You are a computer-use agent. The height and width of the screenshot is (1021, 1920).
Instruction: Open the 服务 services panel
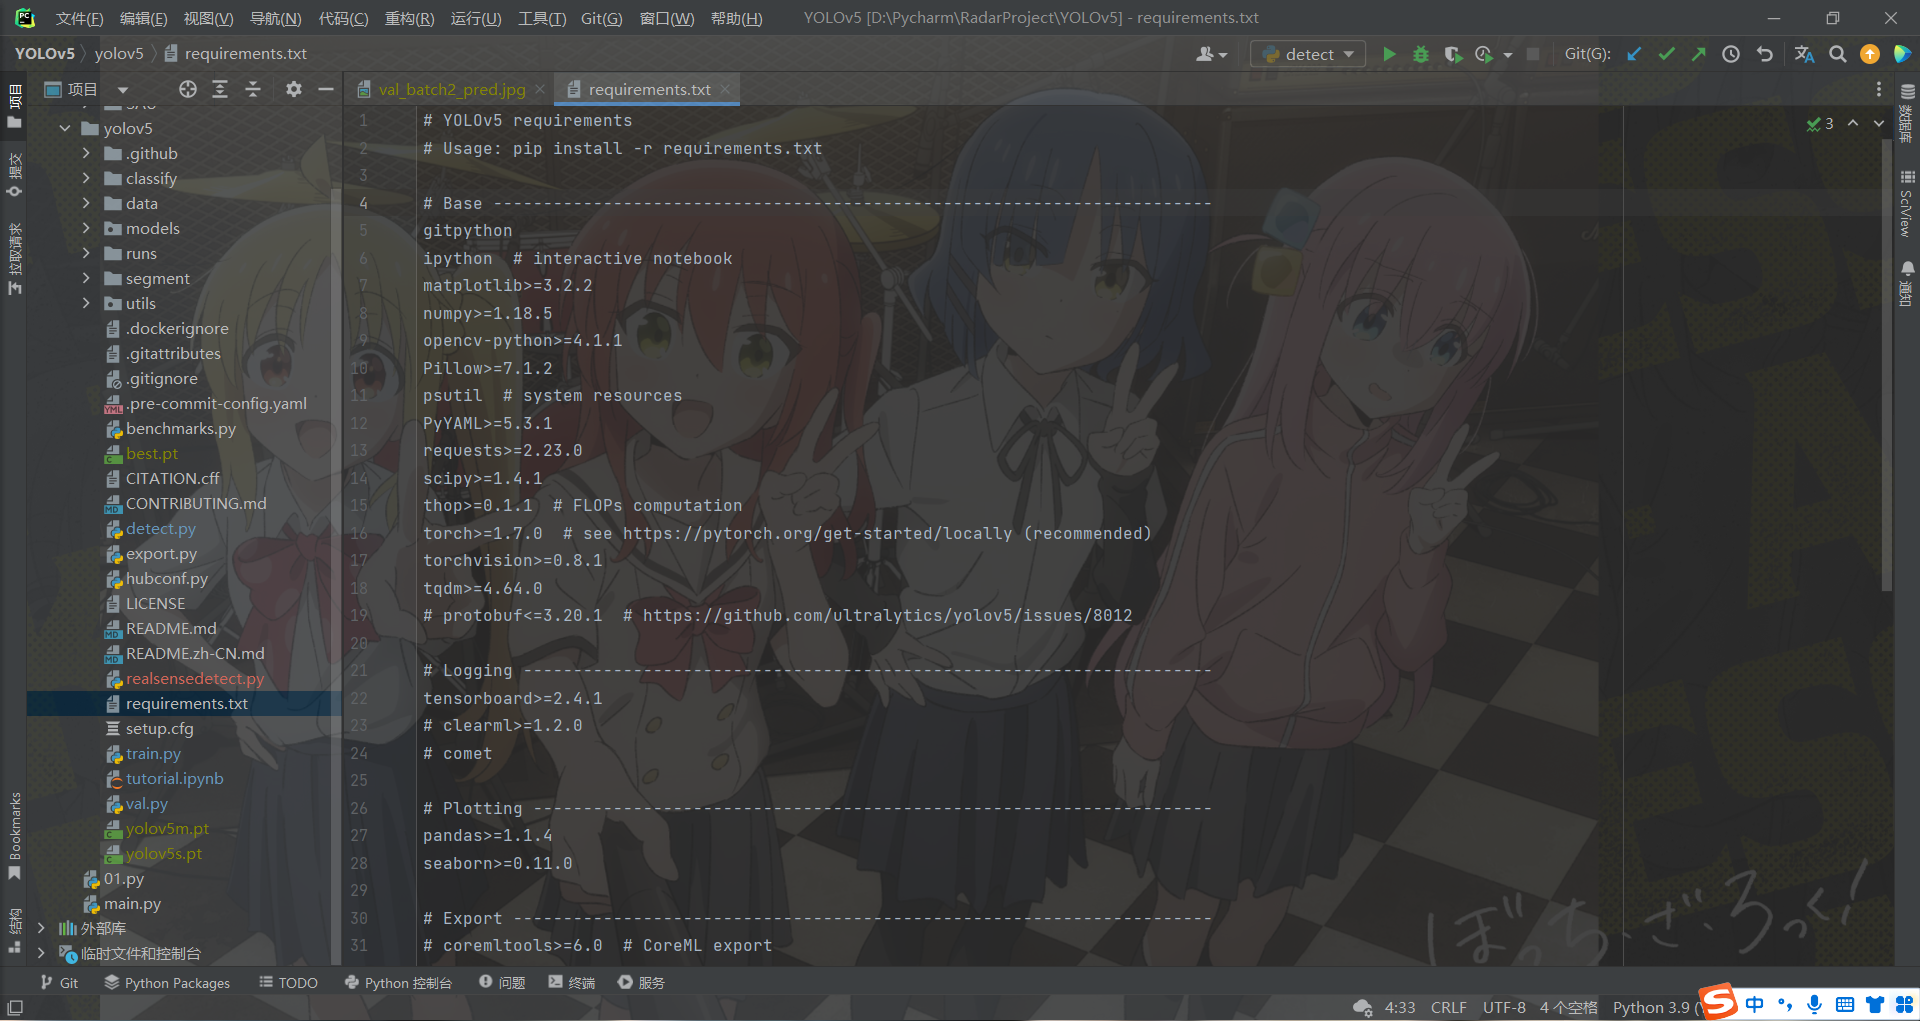pyautogui.click(x=641, y=983)
